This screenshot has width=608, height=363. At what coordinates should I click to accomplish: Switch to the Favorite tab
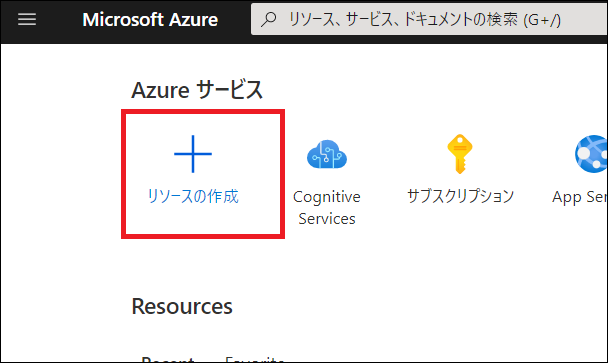255,359
